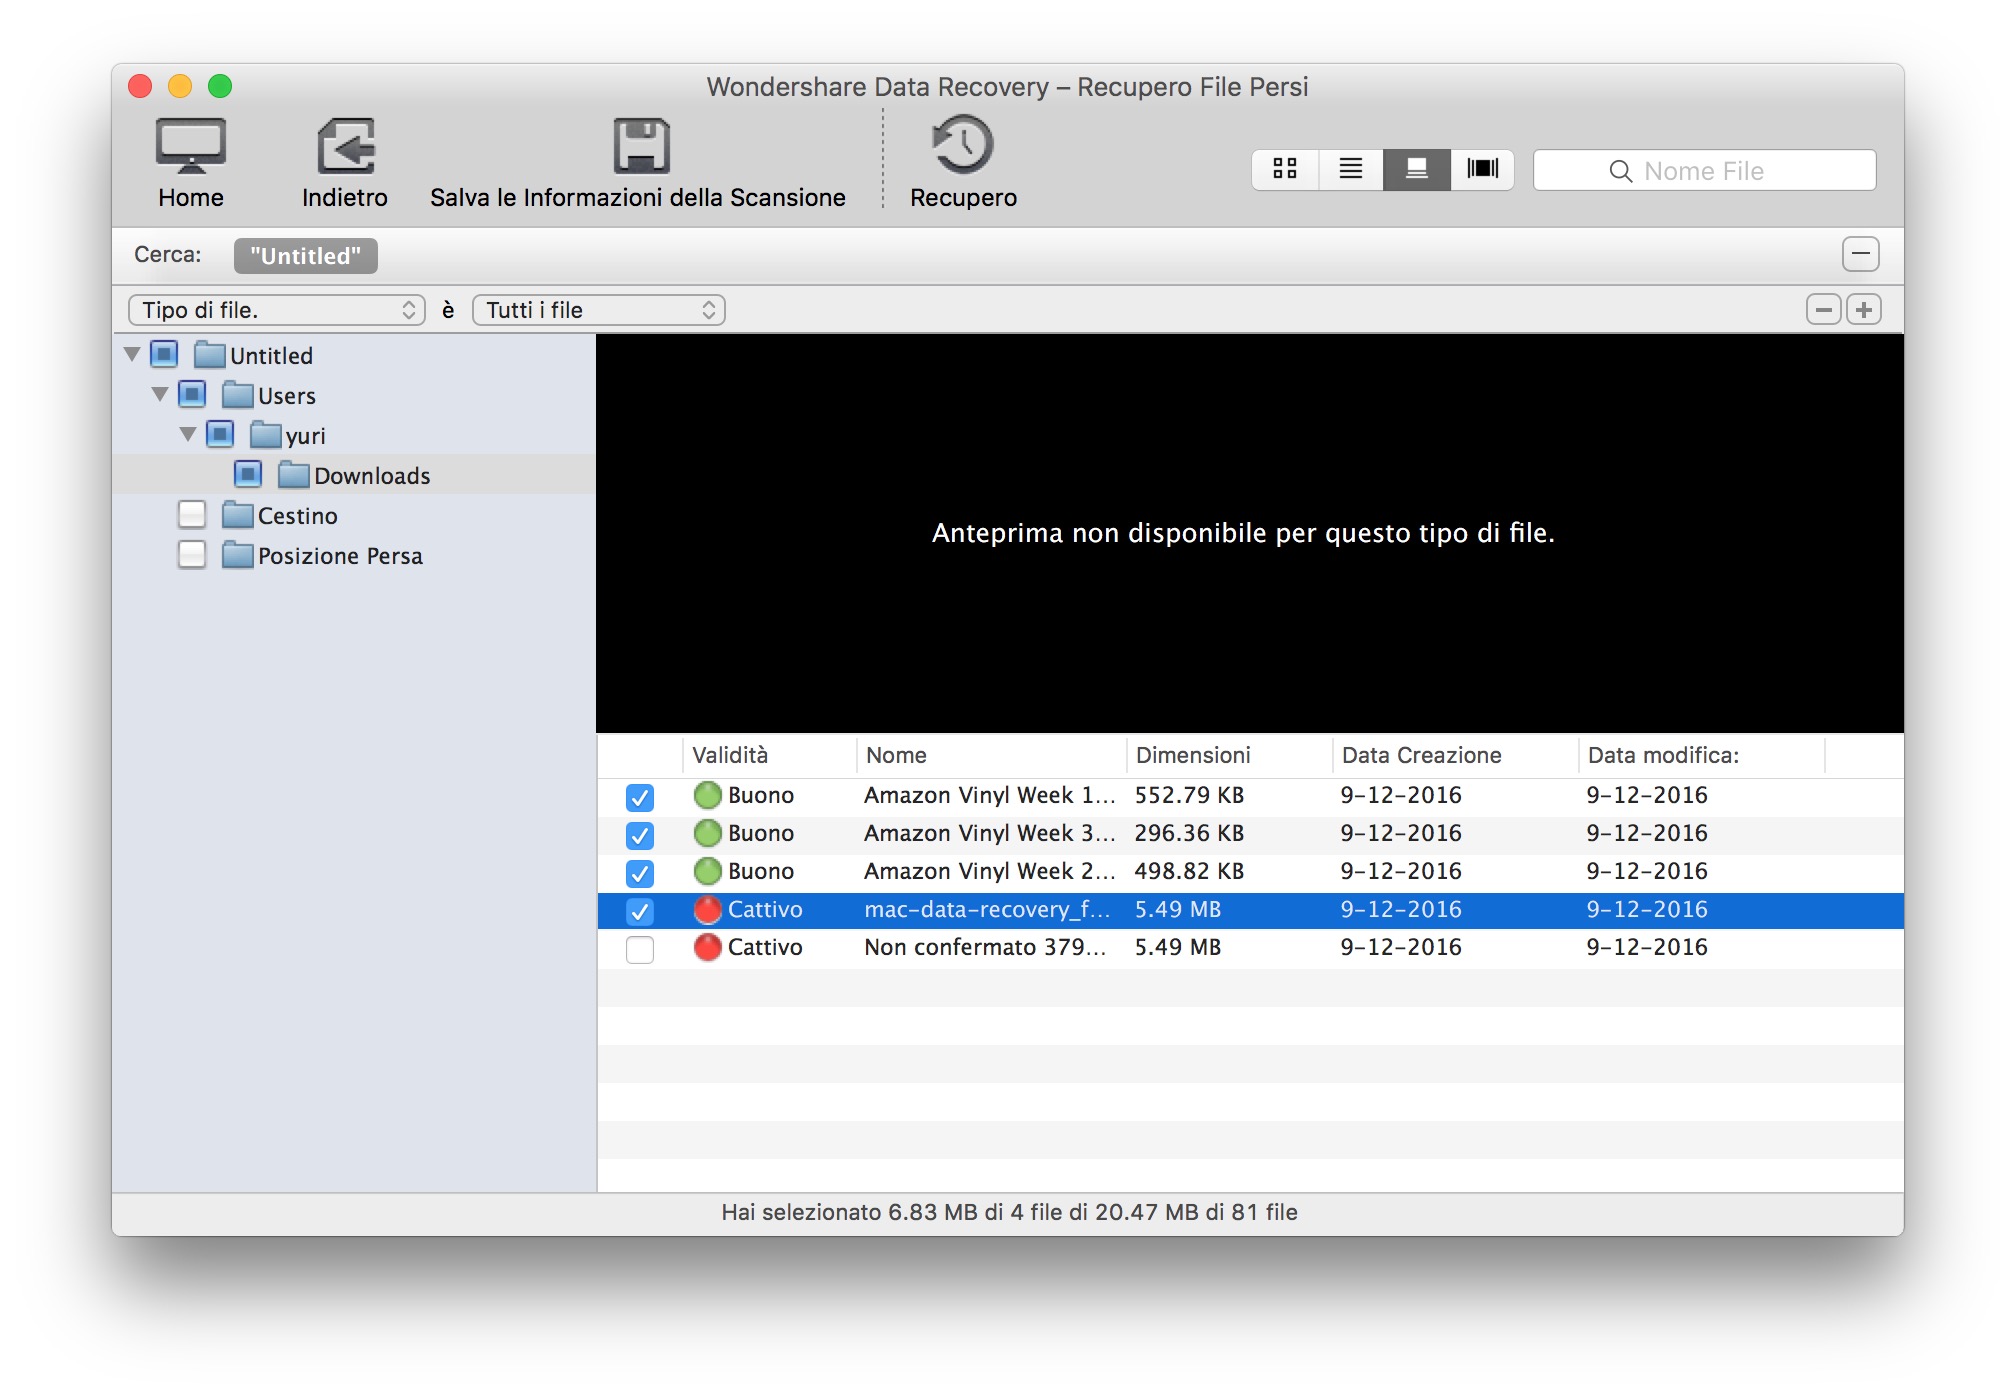Add a filter rule with plus button

pyautogui.click(x=1864, y=310)
